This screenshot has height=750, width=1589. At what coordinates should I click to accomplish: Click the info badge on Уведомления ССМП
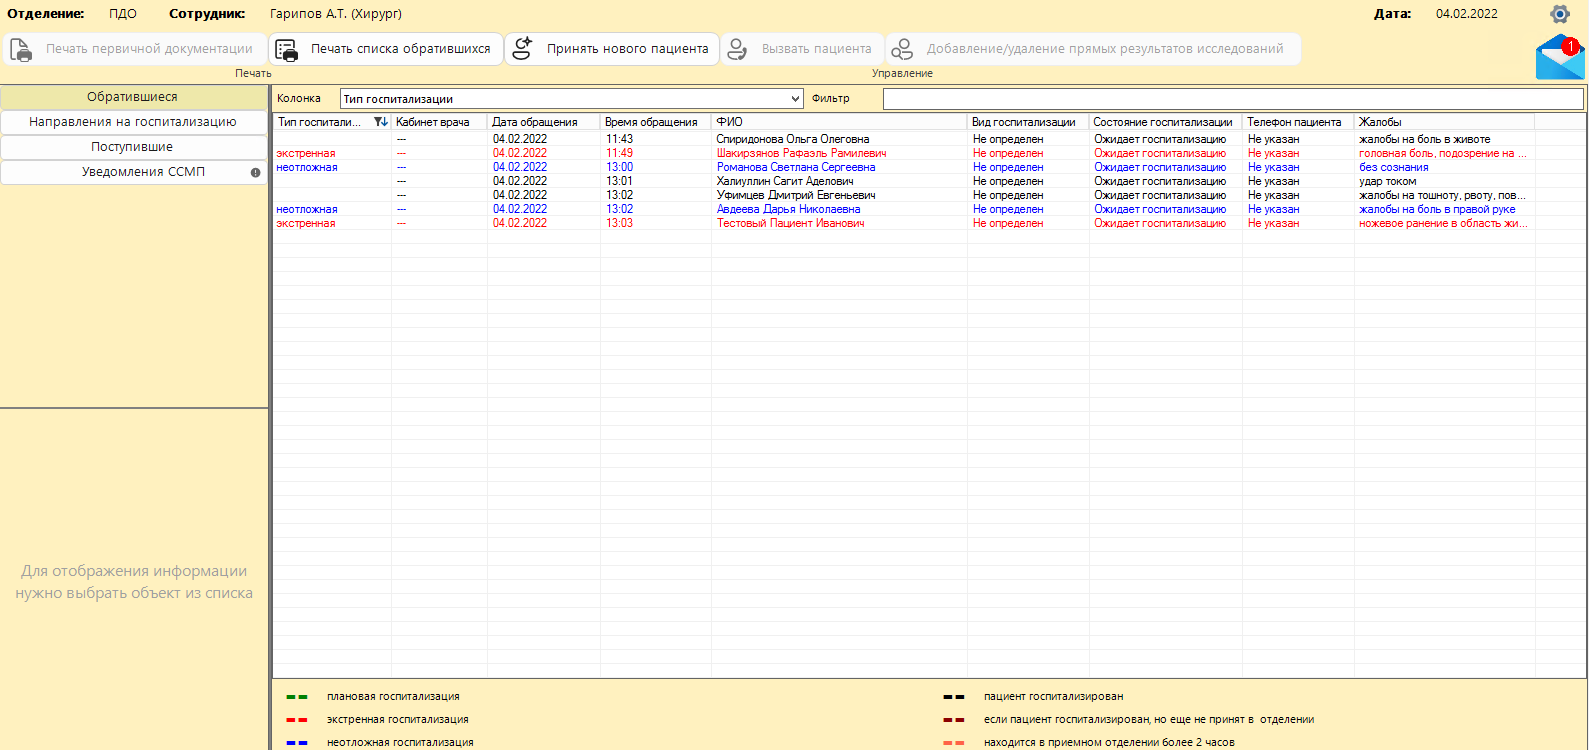click(x=255, y=172)
